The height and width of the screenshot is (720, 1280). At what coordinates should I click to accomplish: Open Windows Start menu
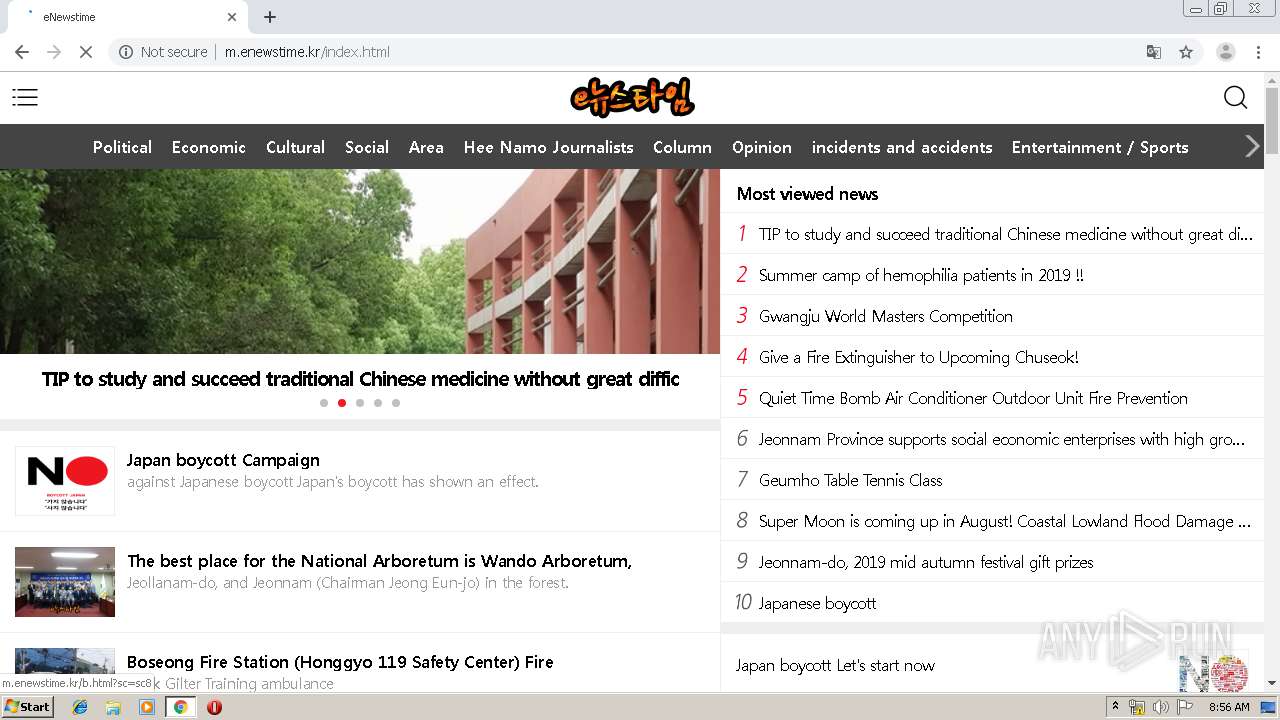(x=27, y=707)
